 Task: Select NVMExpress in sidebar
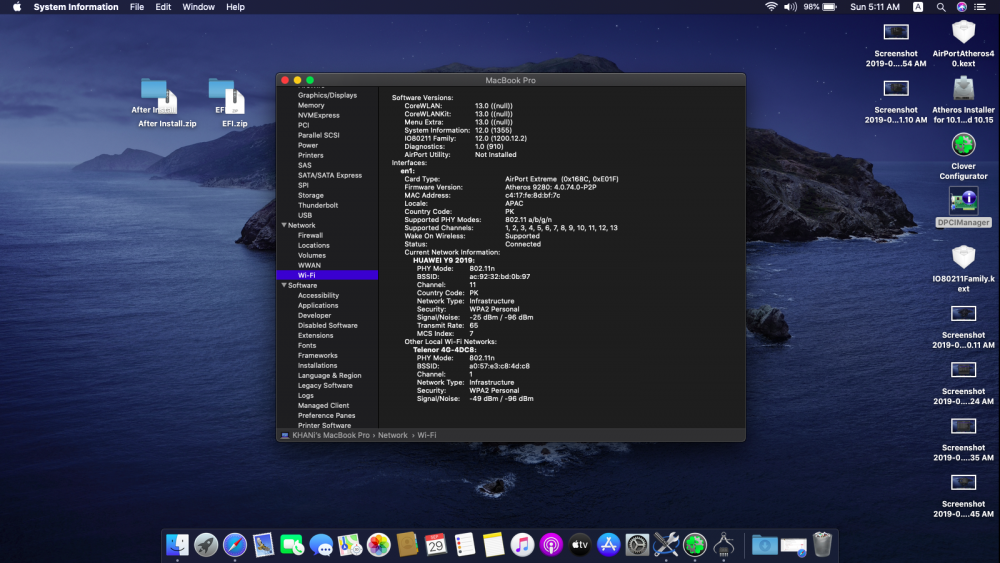pos(318,115)
